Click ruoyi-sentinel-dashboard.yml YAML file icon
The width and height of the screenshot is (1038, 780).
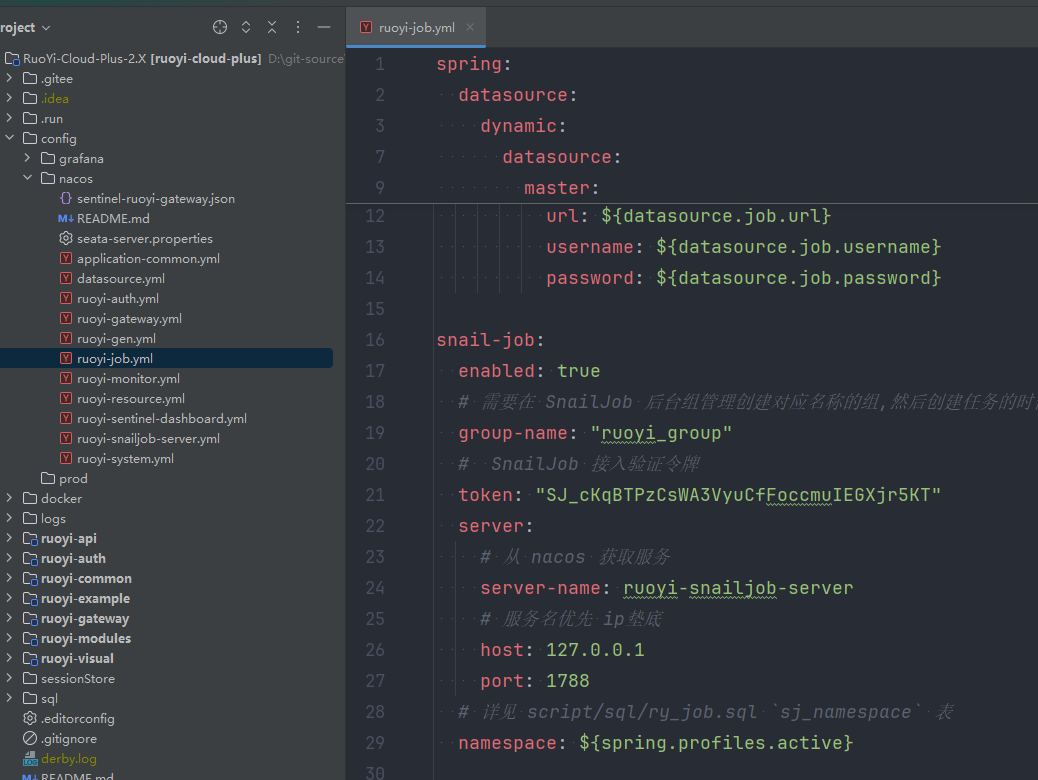click(x=66, y=418)
